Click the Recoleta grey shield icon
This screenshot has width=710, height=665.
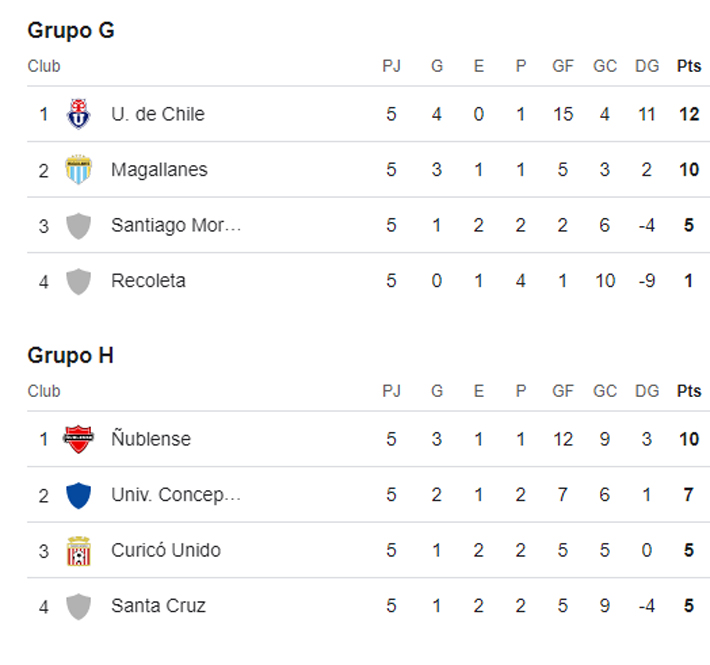click(x=78, y=281)
